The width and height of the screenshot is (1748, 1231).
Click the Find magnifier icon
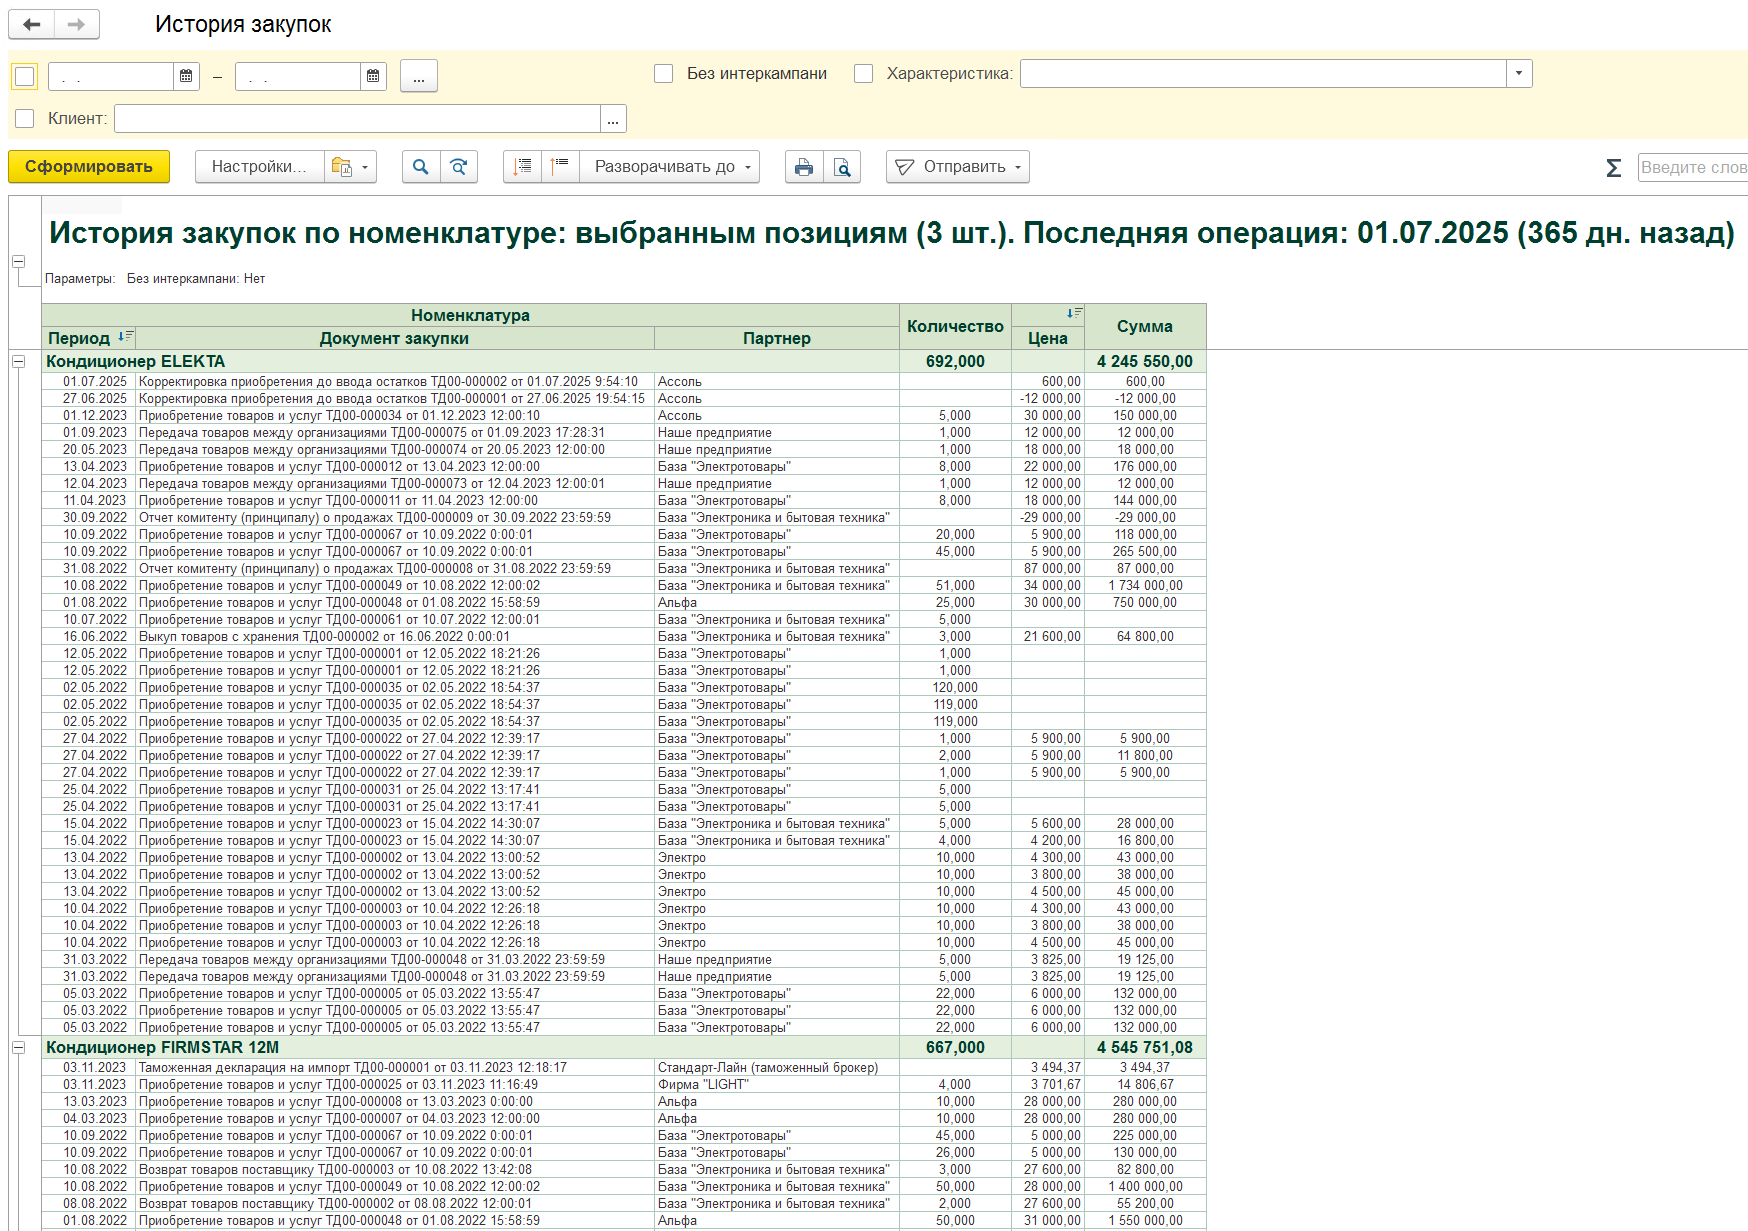(421, 167)
